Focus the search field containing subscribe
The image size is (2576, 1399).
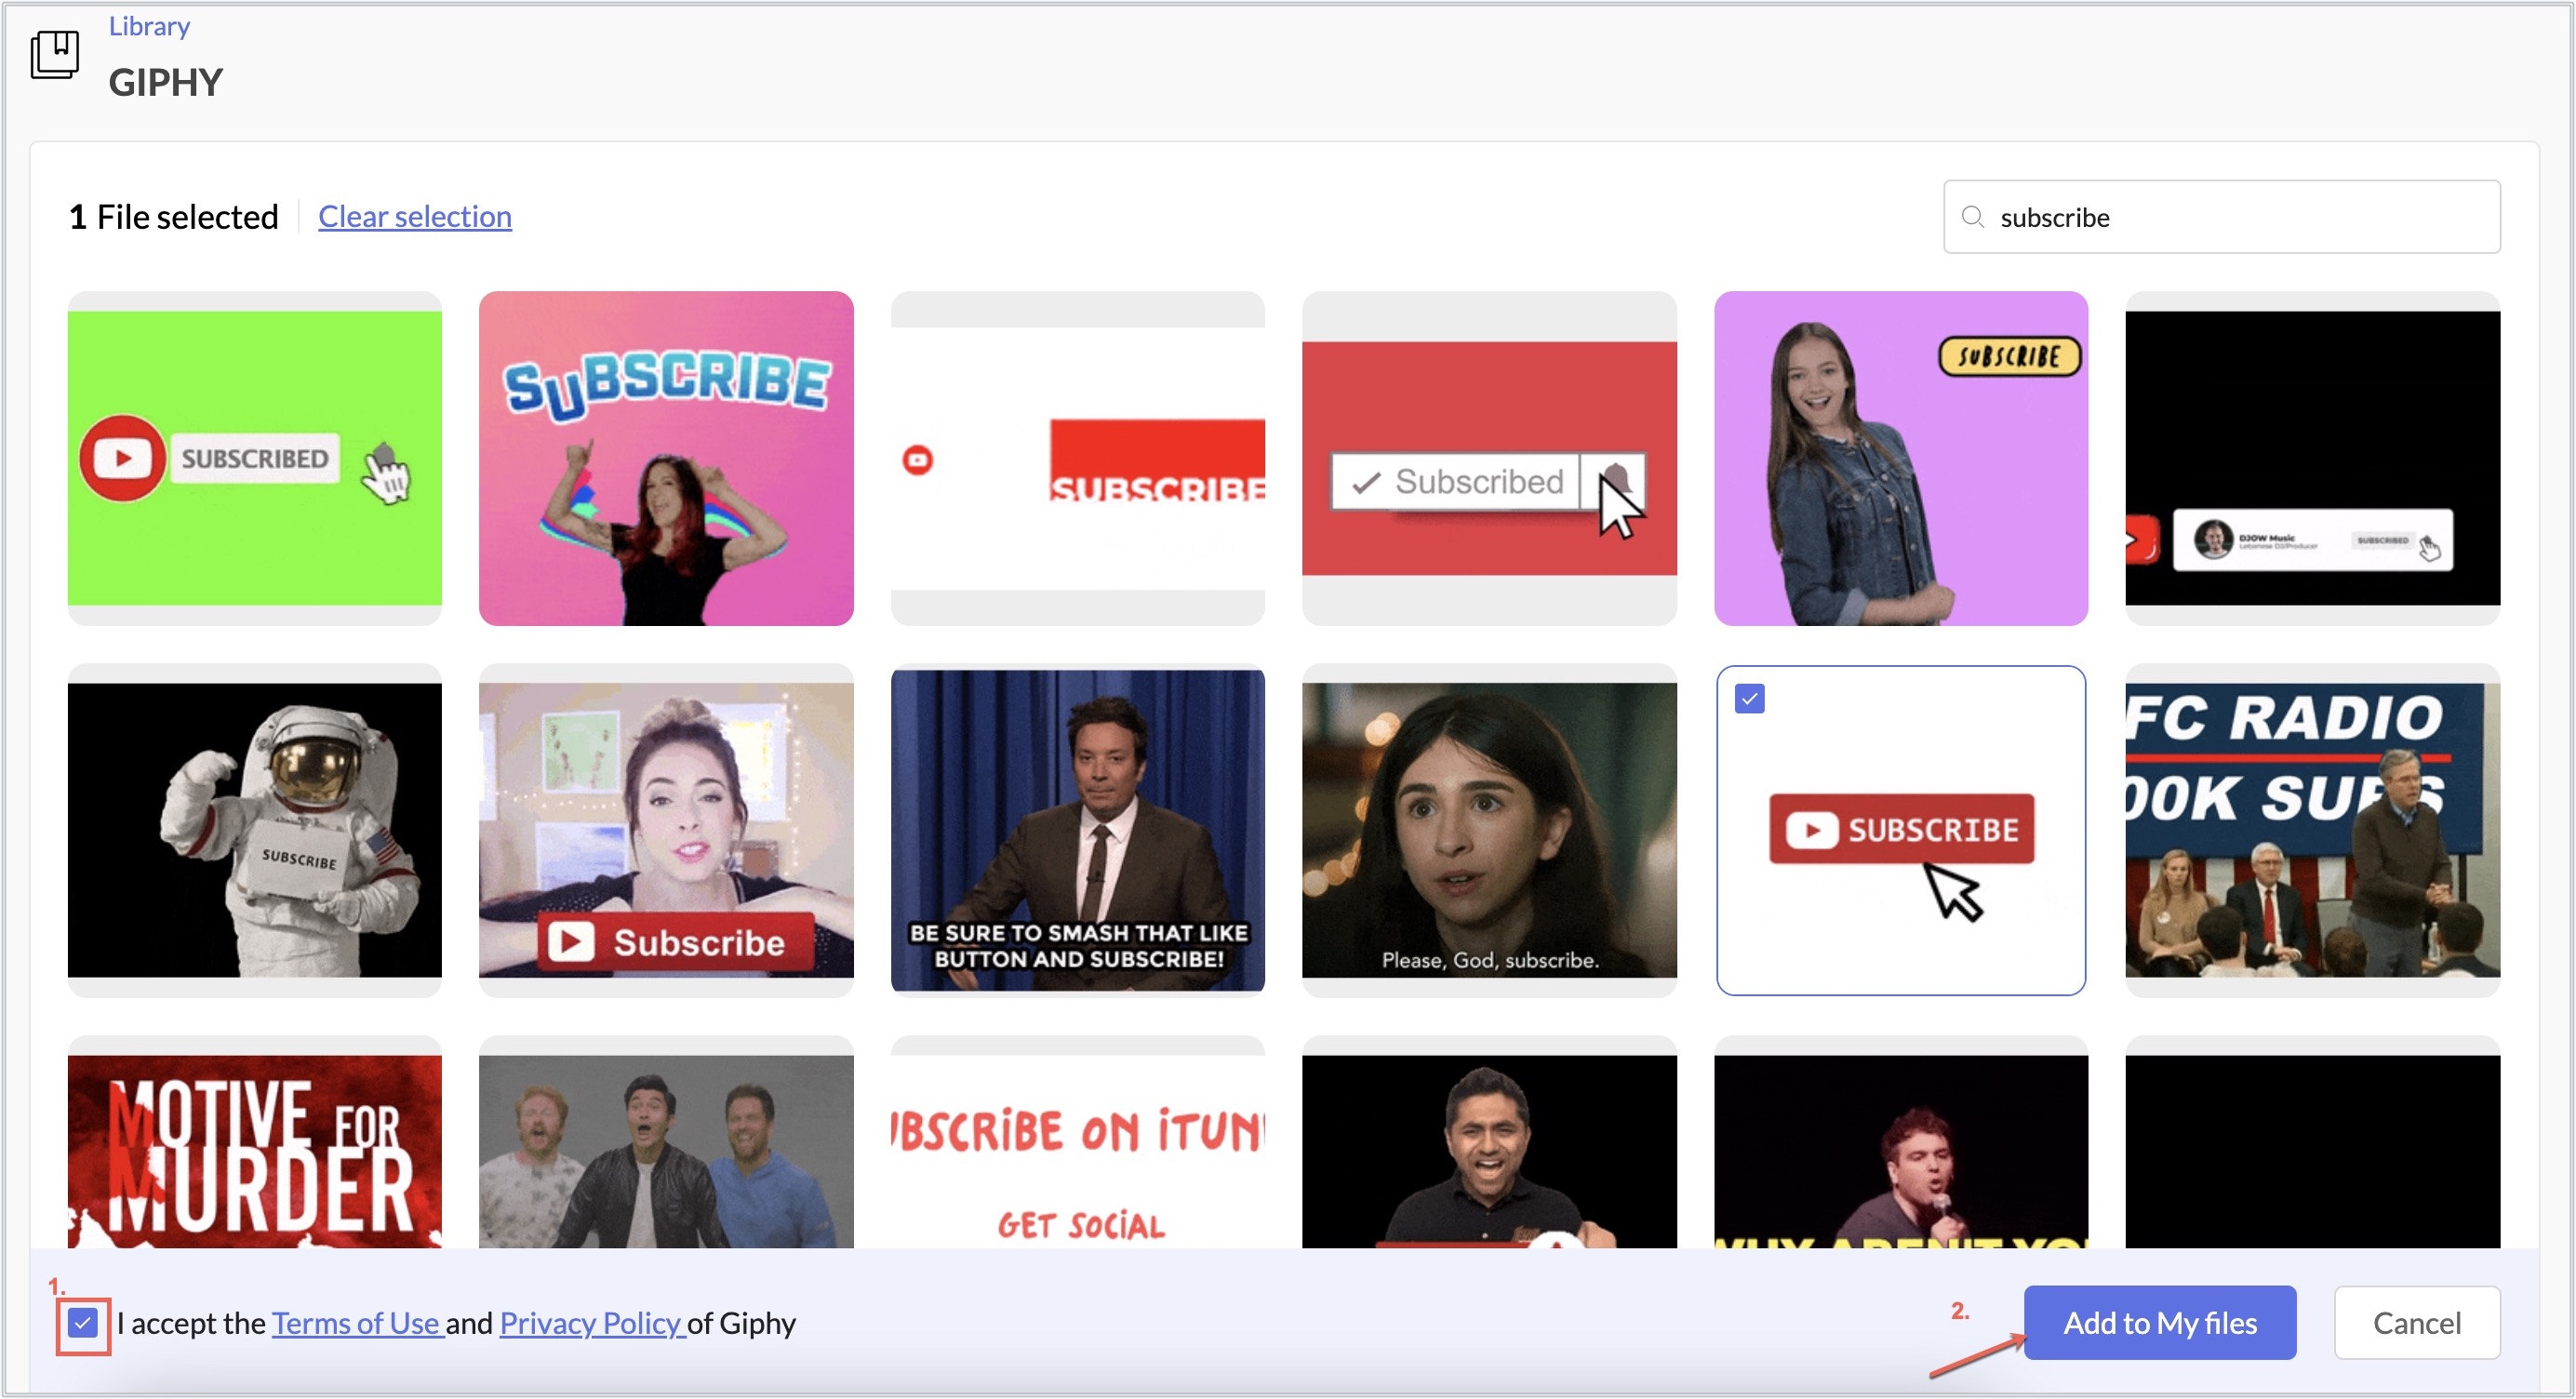pos(2221,217)
